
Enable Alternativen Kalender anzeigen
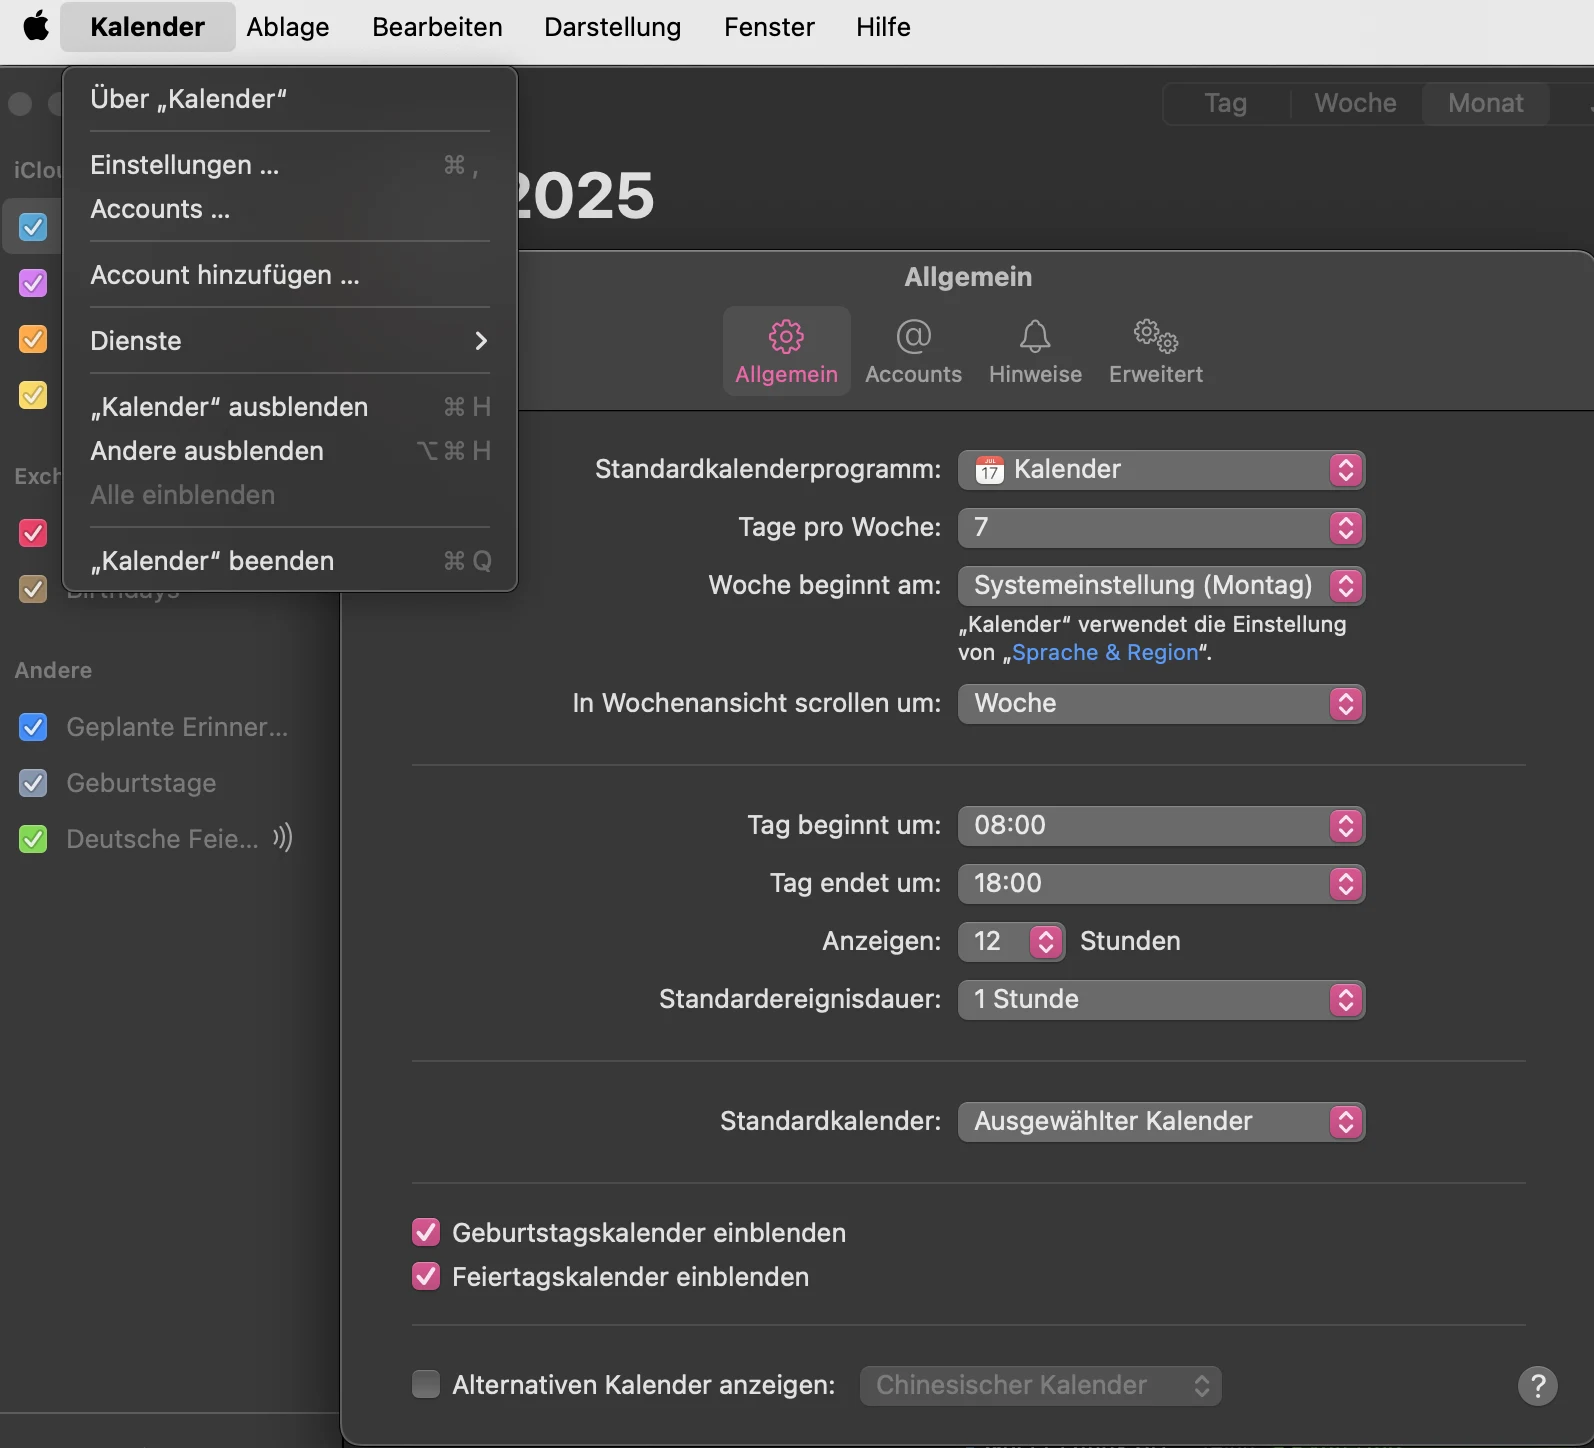(426, 1384)
